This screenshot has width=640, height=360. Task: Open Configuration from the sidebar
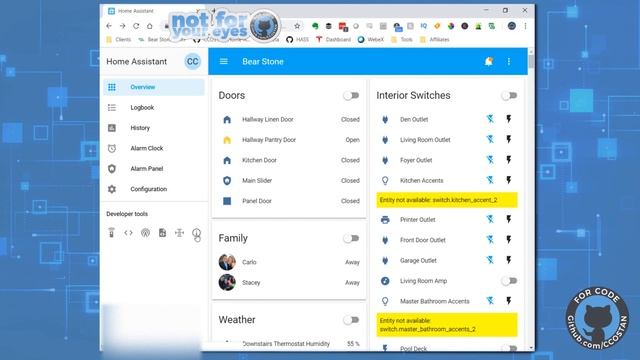(x=153, y=189)
